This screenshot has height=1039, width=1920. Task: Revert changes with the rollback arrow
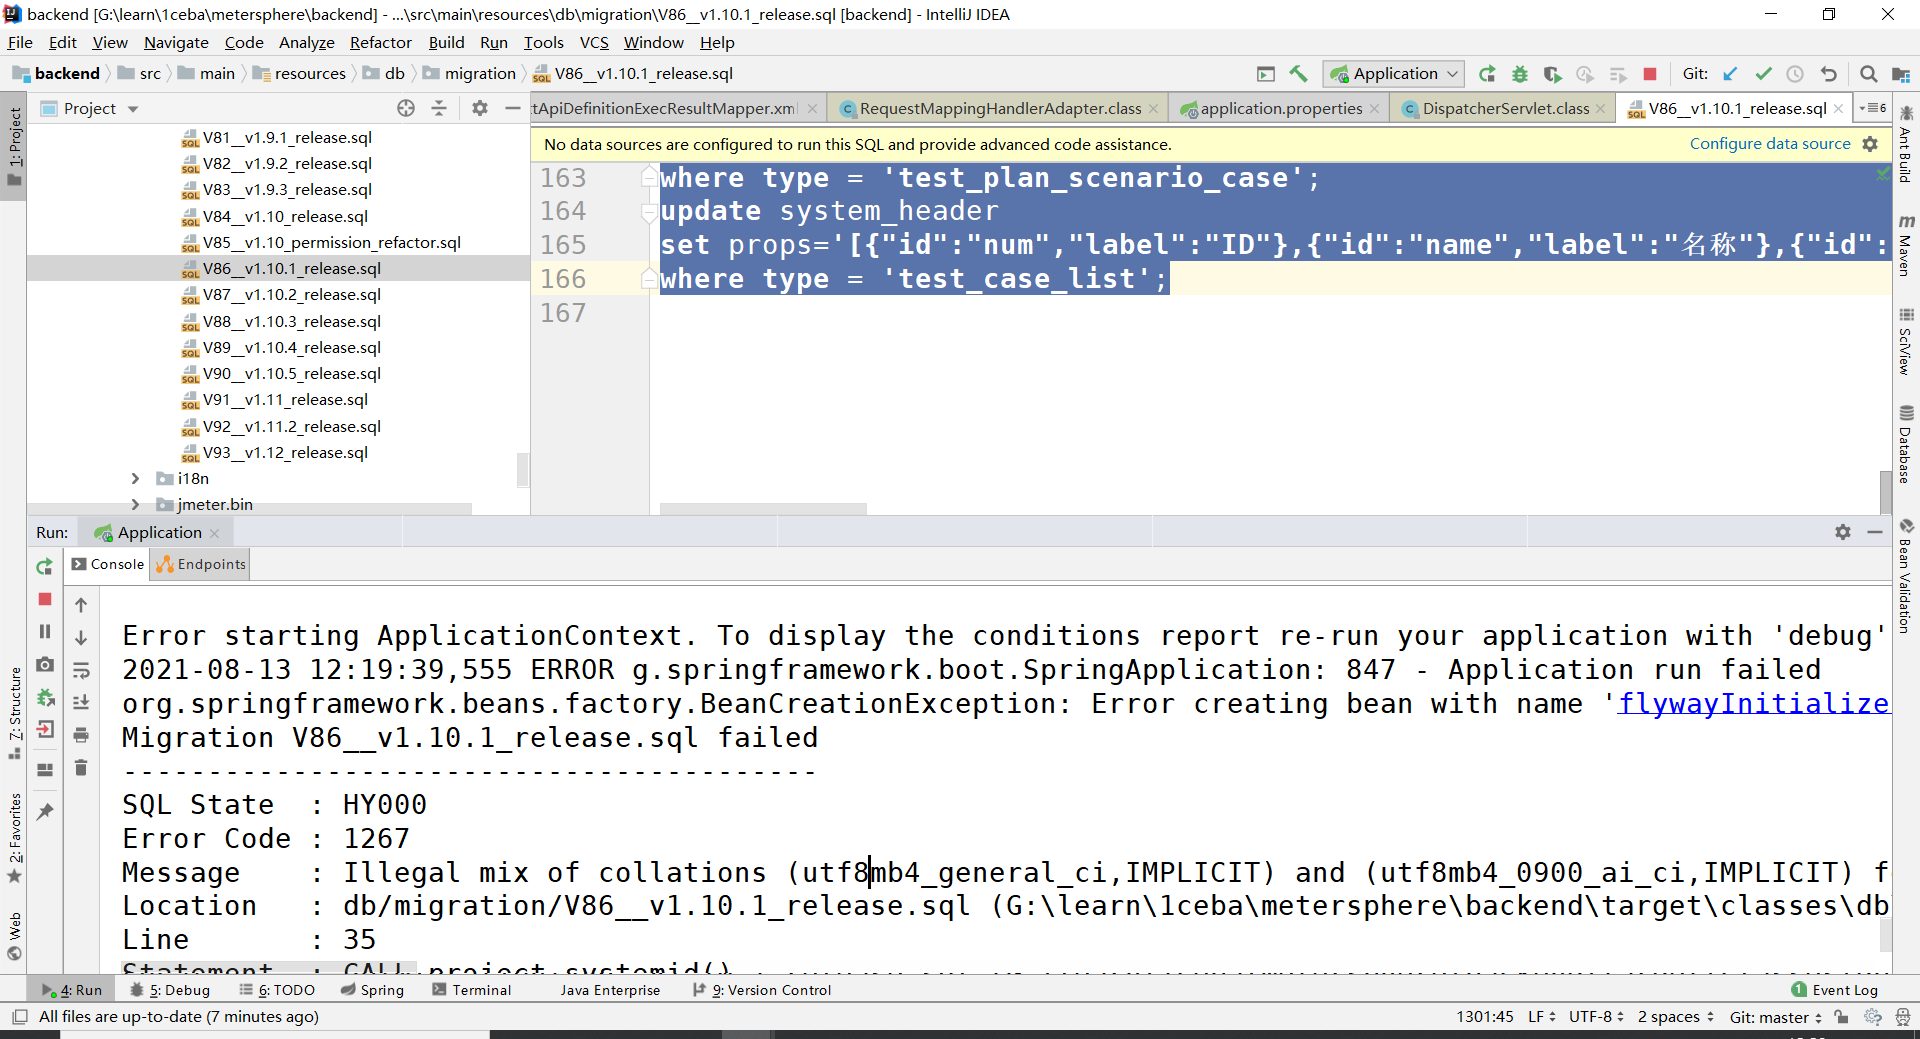(x=1828, y=73)
